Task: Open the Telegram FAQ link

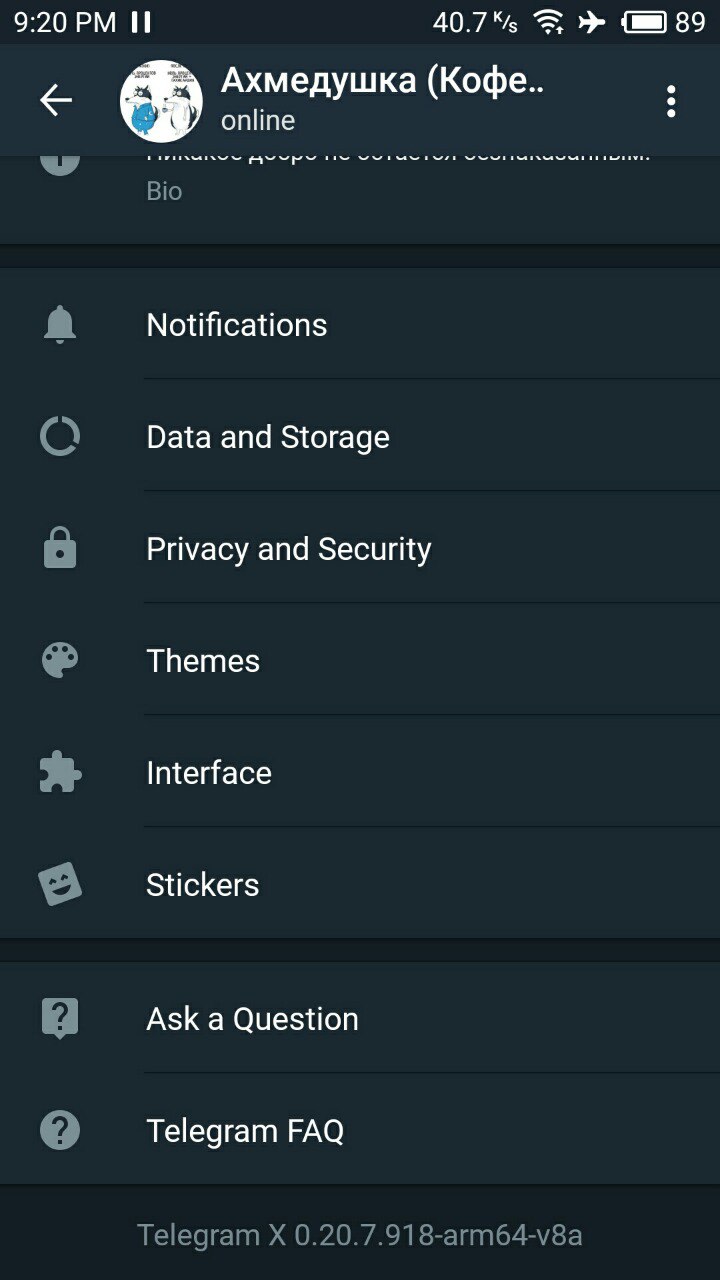Action: point(245,1131)
